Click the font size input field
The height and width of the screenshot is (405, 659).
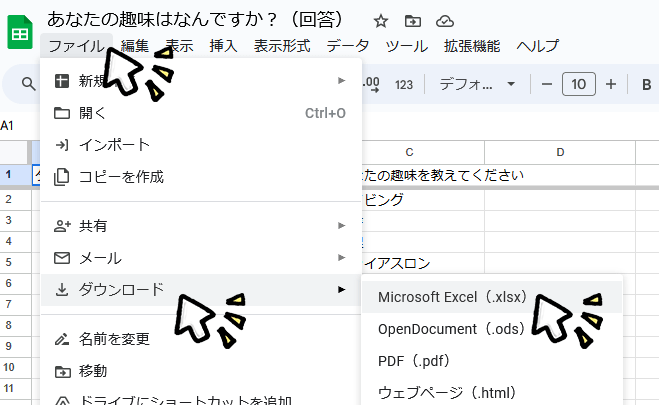click(x=578, y=85)
